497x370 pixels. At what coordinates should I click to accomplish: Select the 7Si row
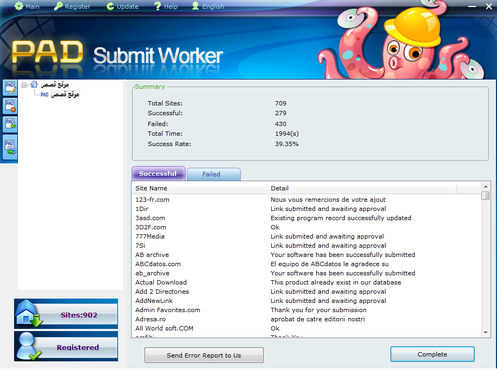click(307, 246)
